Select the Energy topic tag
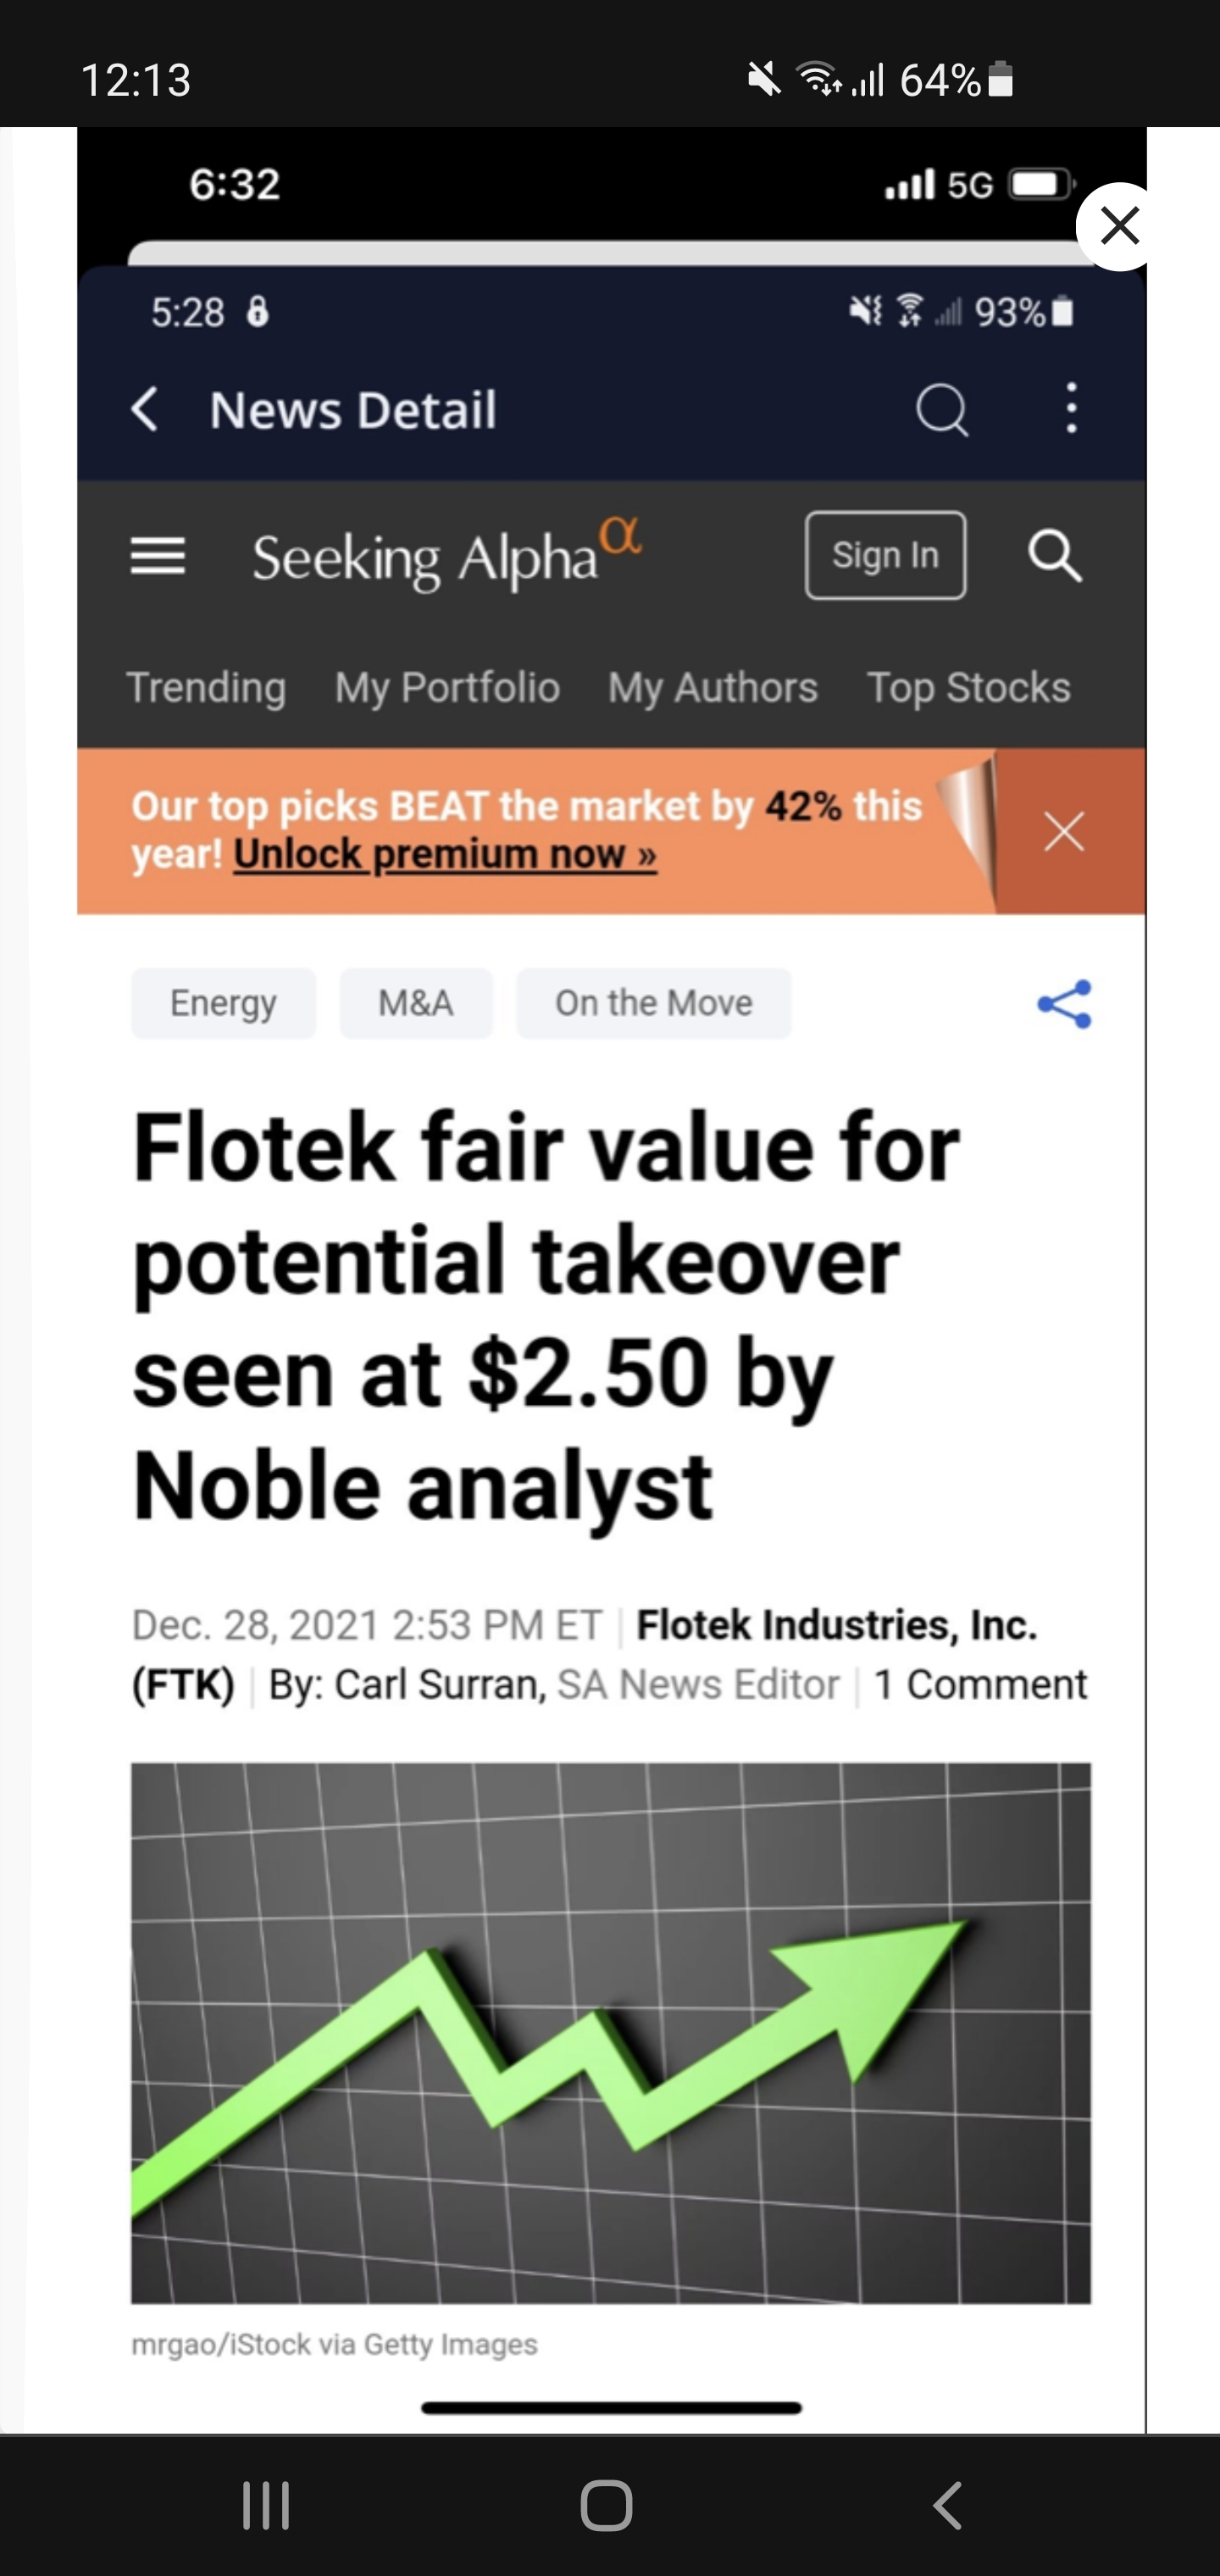 [223, 1003]
